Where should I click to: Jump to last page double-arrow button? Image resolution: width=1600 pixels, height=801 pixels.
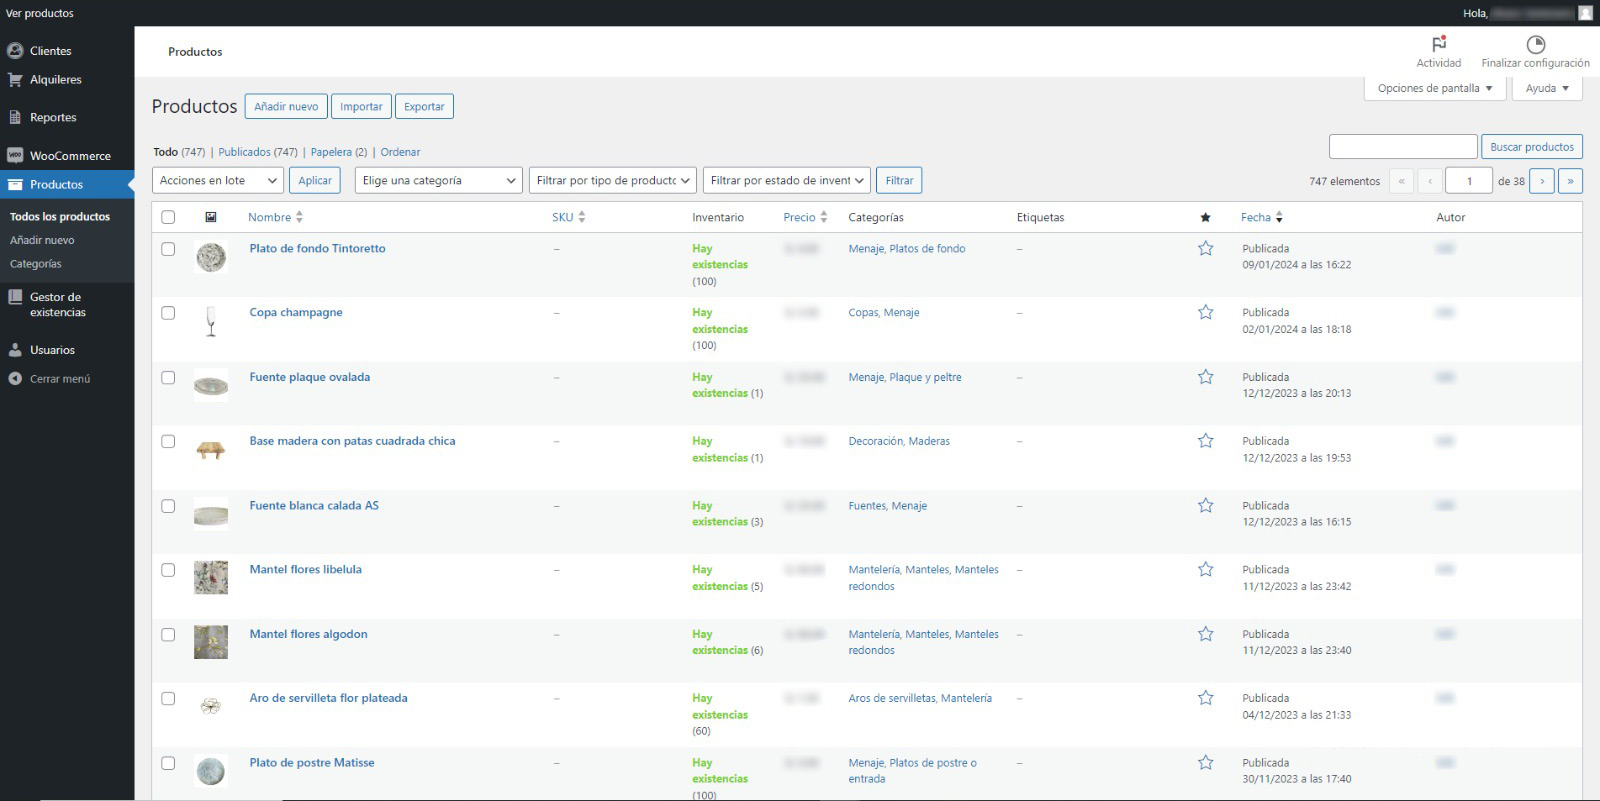[x=1570, y=181]
